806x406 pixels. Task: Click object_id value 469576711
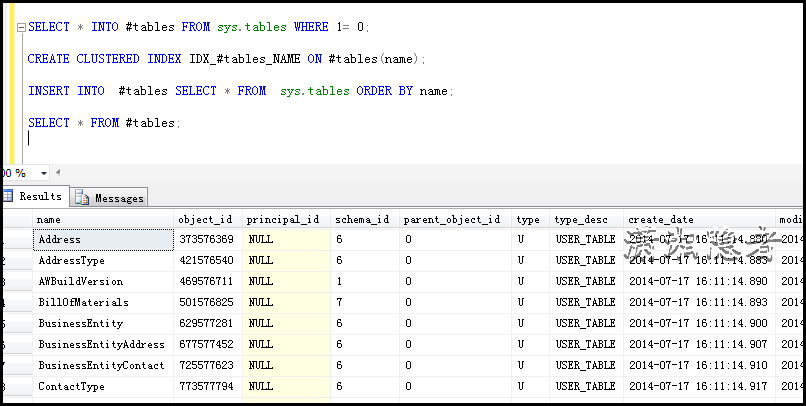207,281
